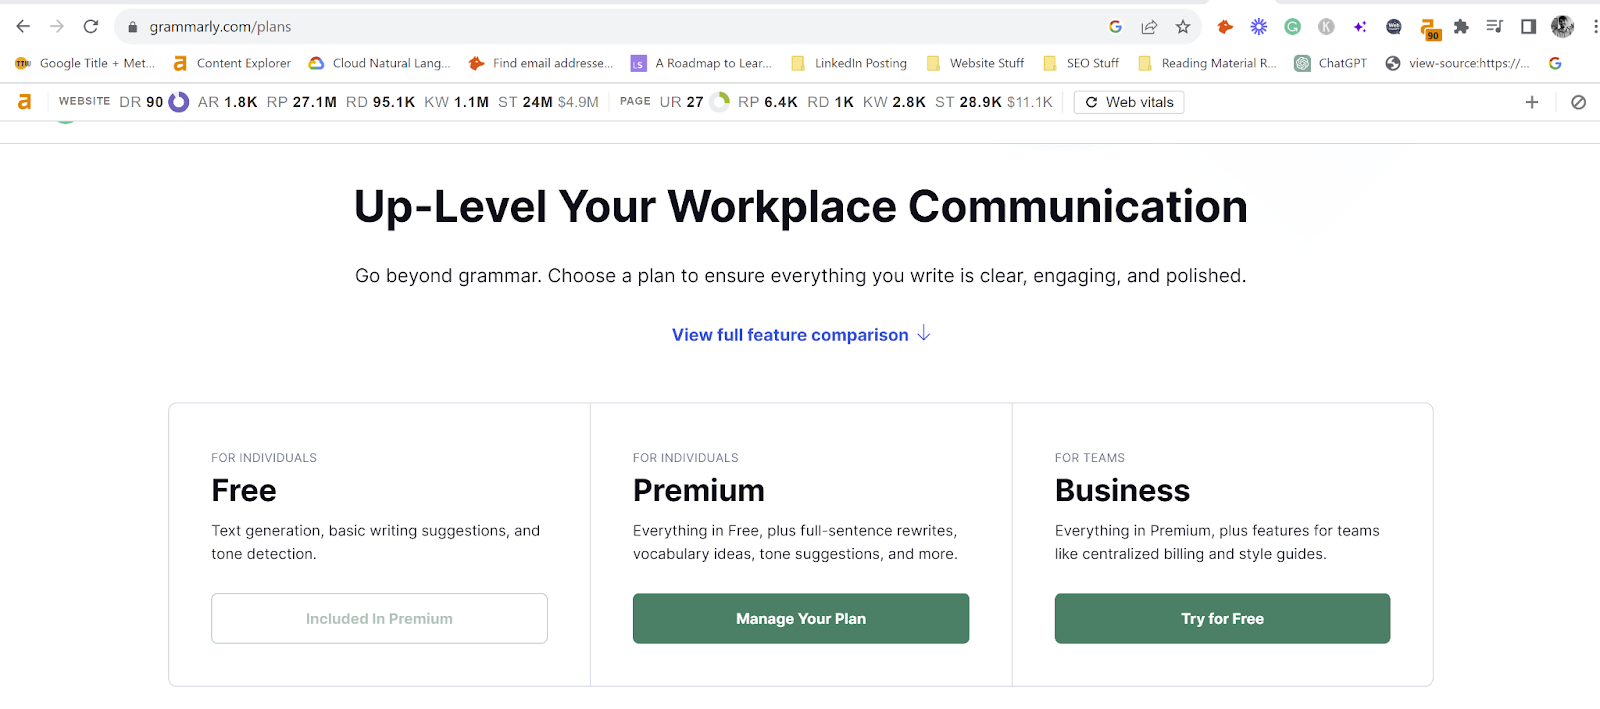Open the dark round Web extension icon

pyautogui.click(x=1394, y=27)
